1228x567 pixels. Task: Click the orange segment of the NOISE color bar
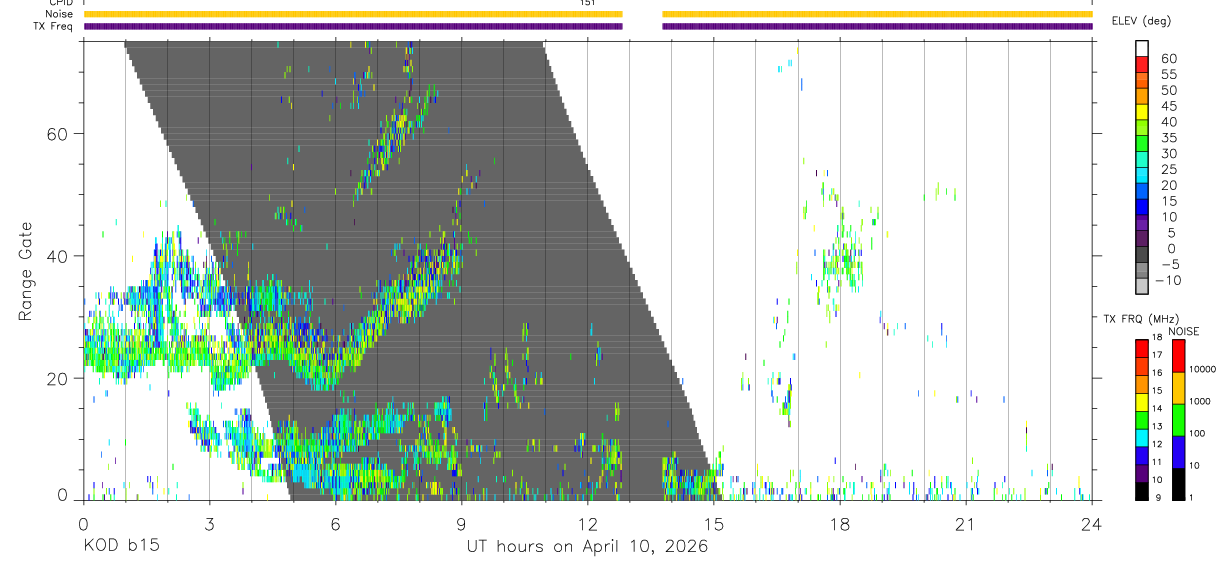(1178, 388)
